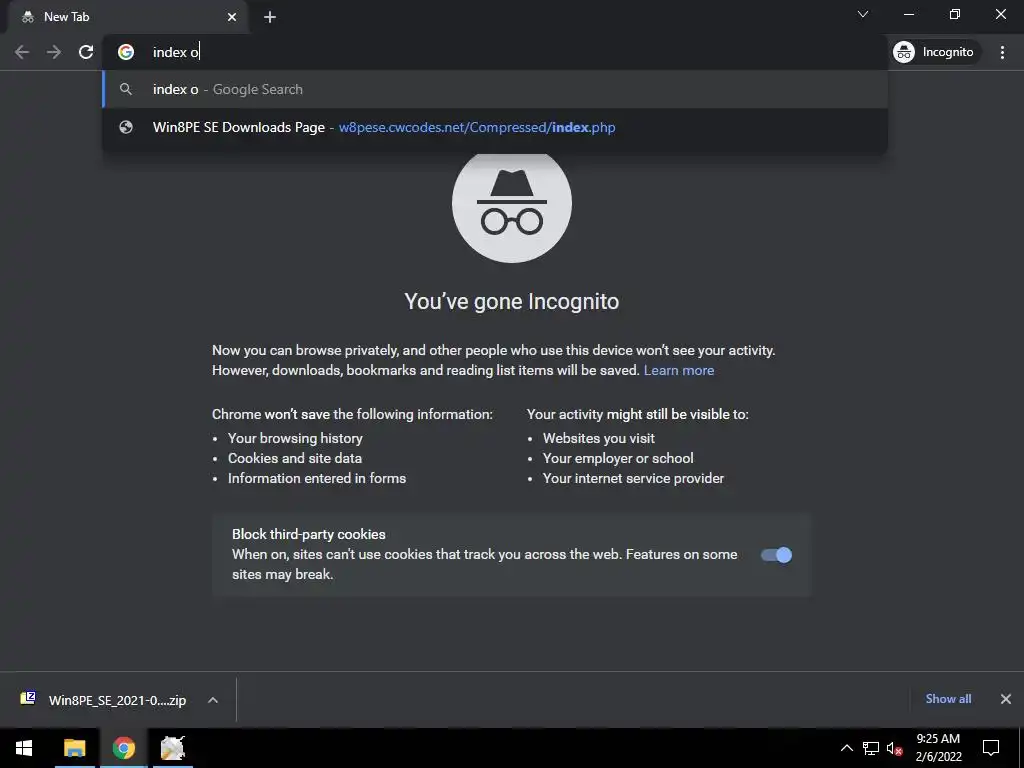Image resolution: width=1024 pixels, height=768 pixels.
Task: Show hidden system tray icons
Action: tap(846, 748)
